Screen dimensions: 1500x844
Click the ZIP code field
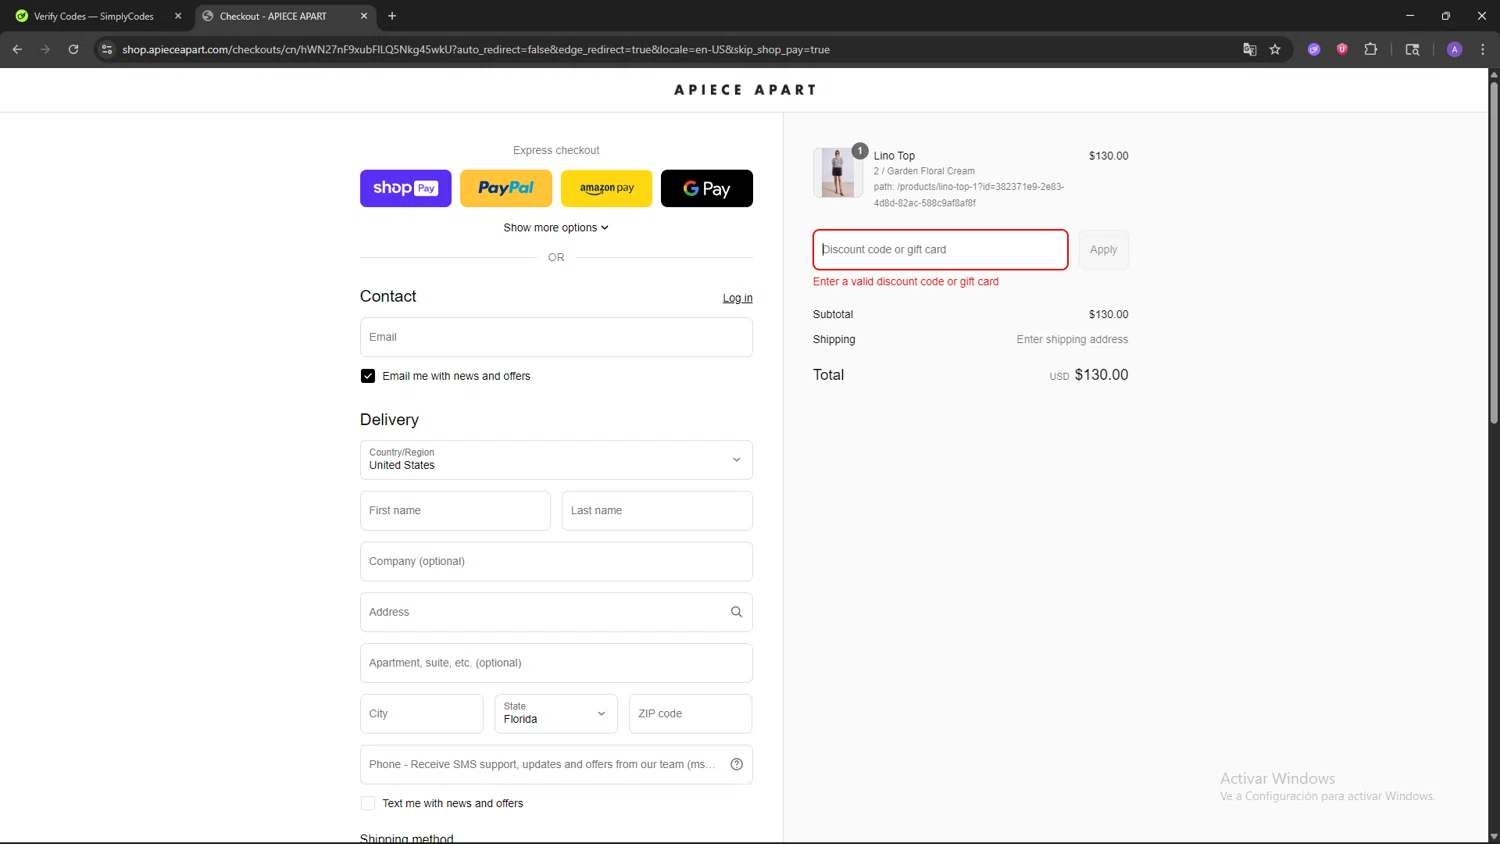[690, 714]
